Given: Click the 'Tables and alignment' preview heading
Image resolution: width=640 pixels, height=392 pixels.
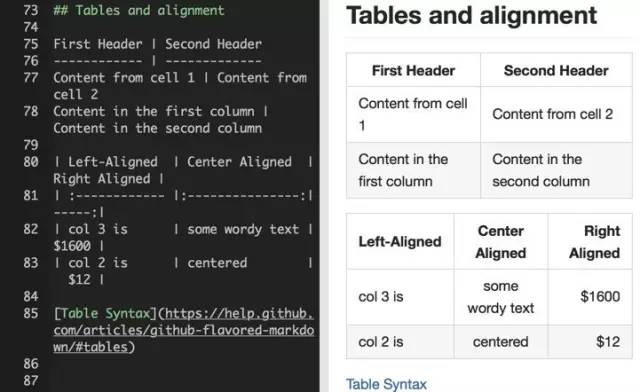Looking at the screenshot, I should pyautogui.click(x=472, y=16).
